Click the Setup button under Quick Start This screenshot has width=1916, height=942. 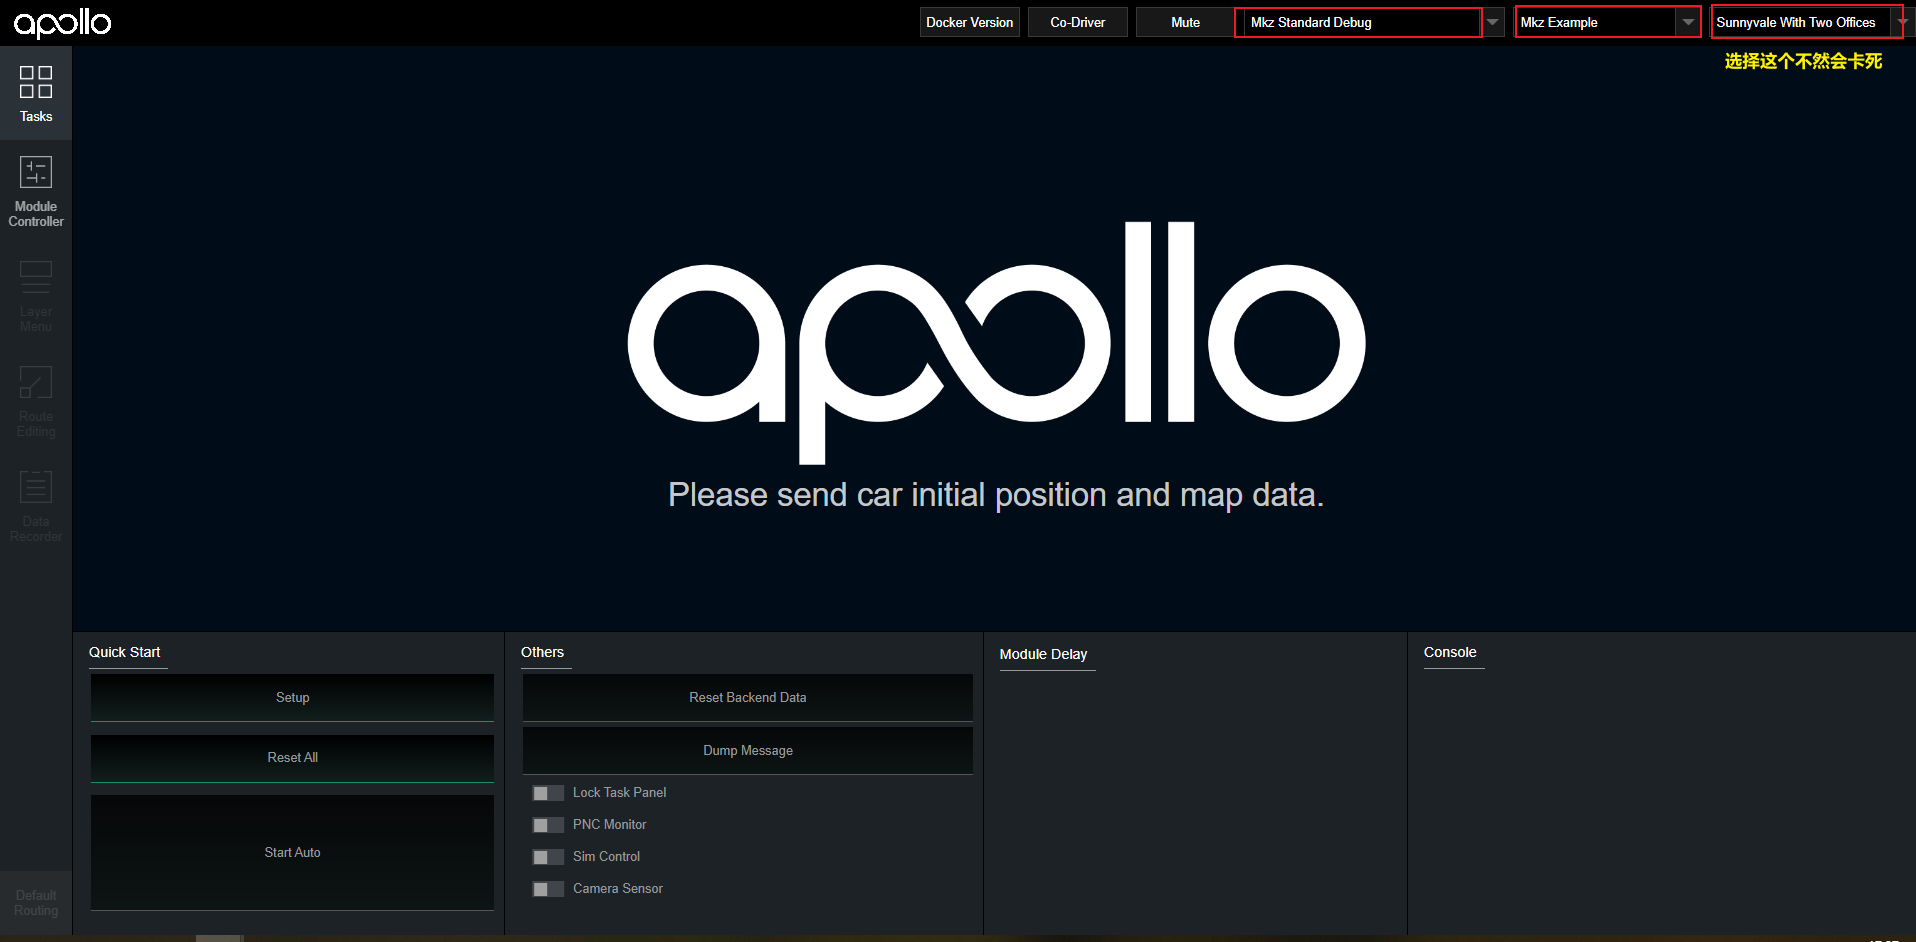291,697
